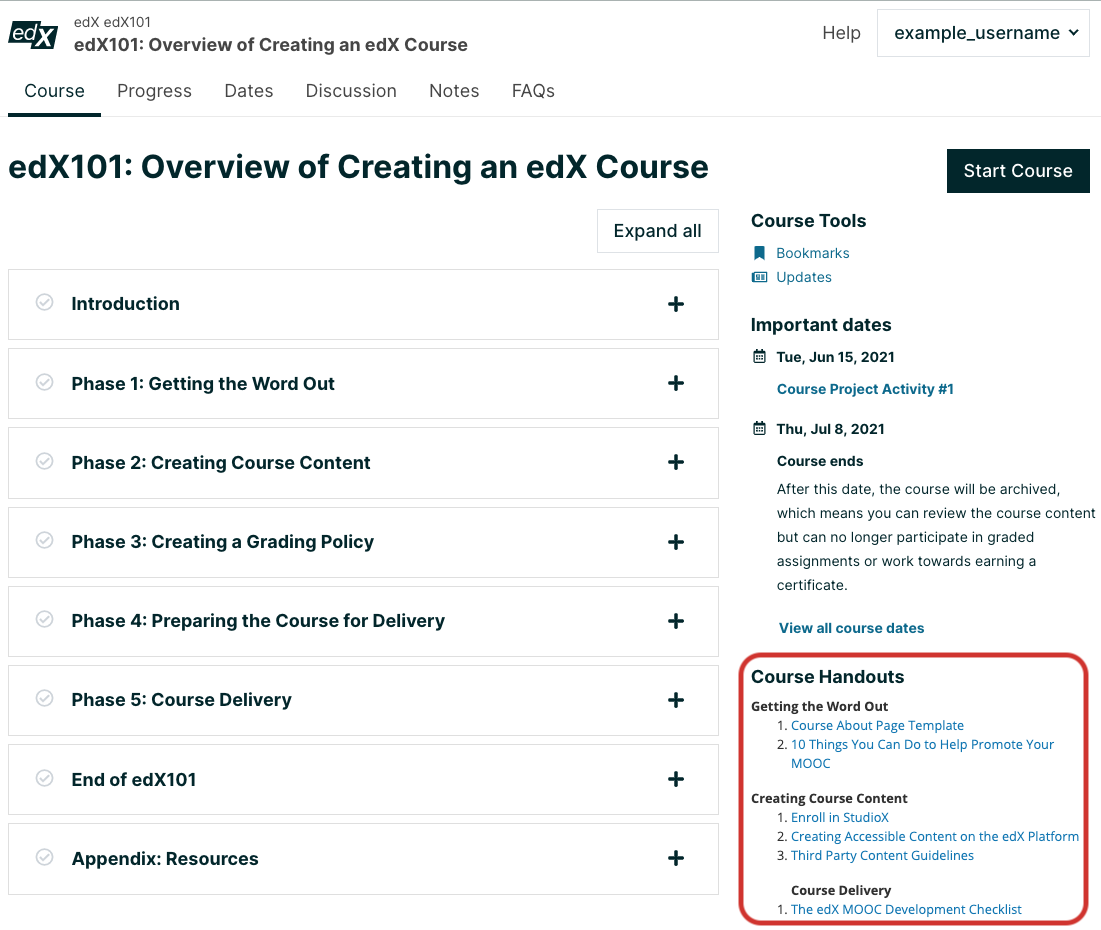Click the checkmark icon beside Appendix: Resources
This screenshot has width=1101, height=930.
(x=44, y=858)
